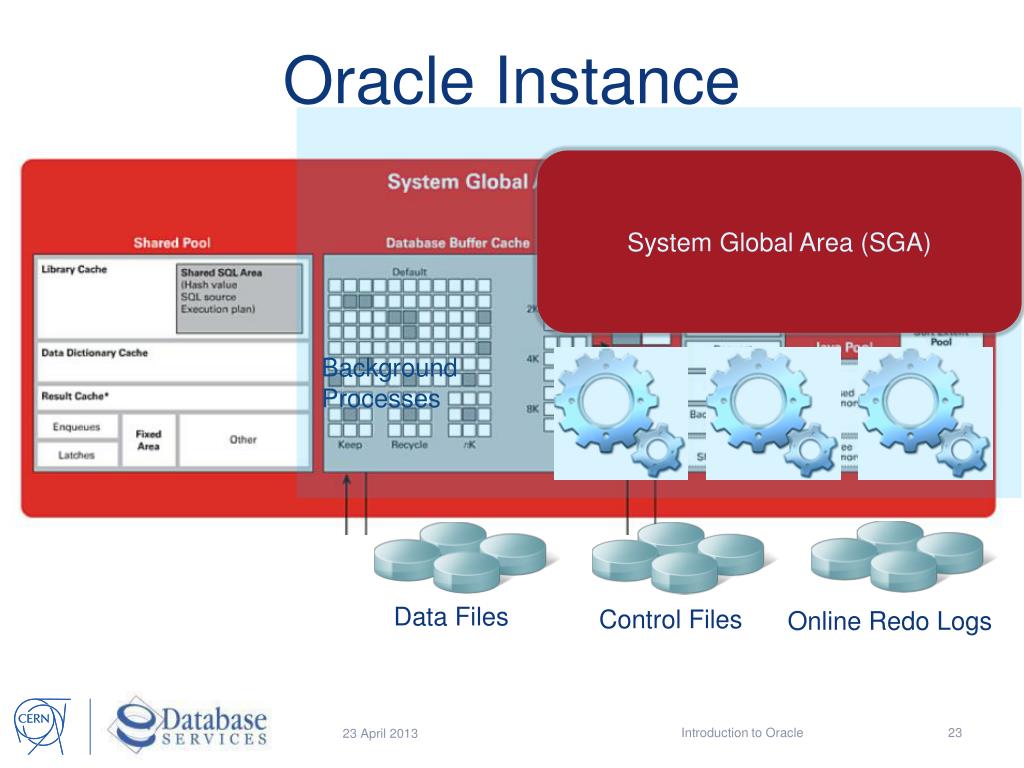1024x768 pixels.
Task: Click the Control Files label
Action: 671,620
